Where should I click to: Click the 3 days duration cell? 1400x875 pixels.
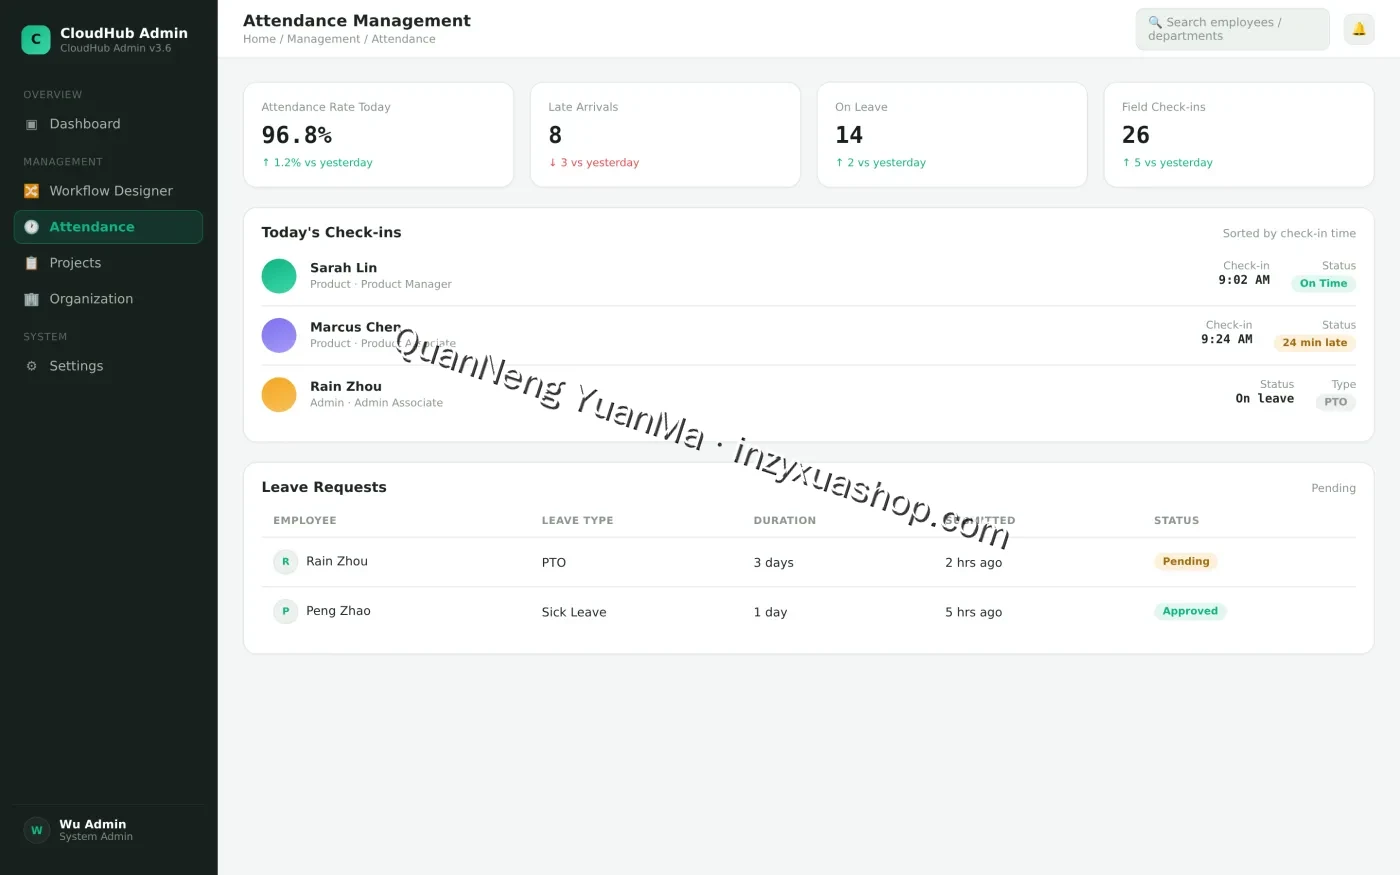tap(774, 563)
